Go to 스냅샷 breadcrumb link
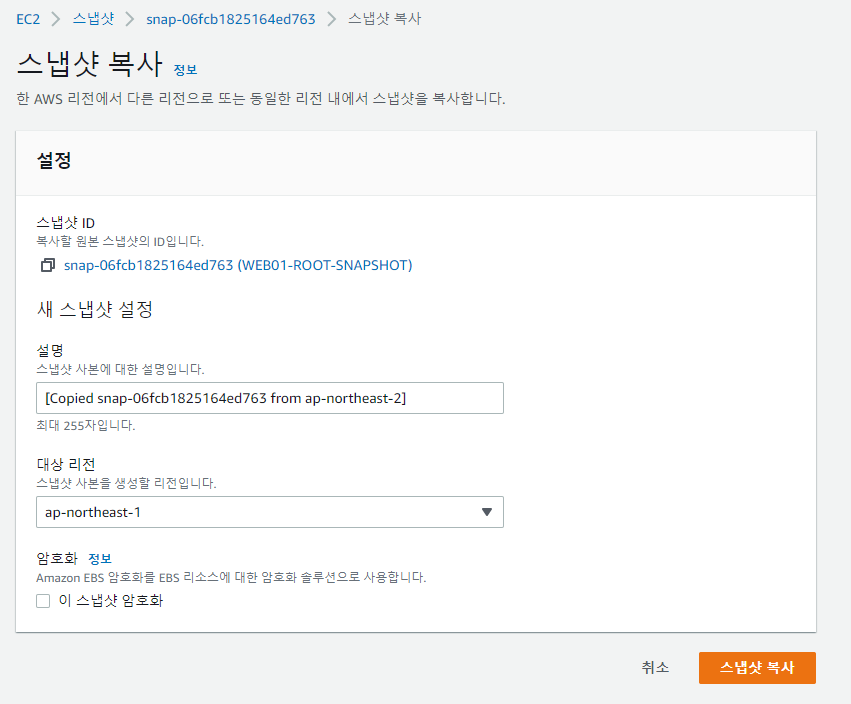The image size is (851, 704). (x=93, y=18)
